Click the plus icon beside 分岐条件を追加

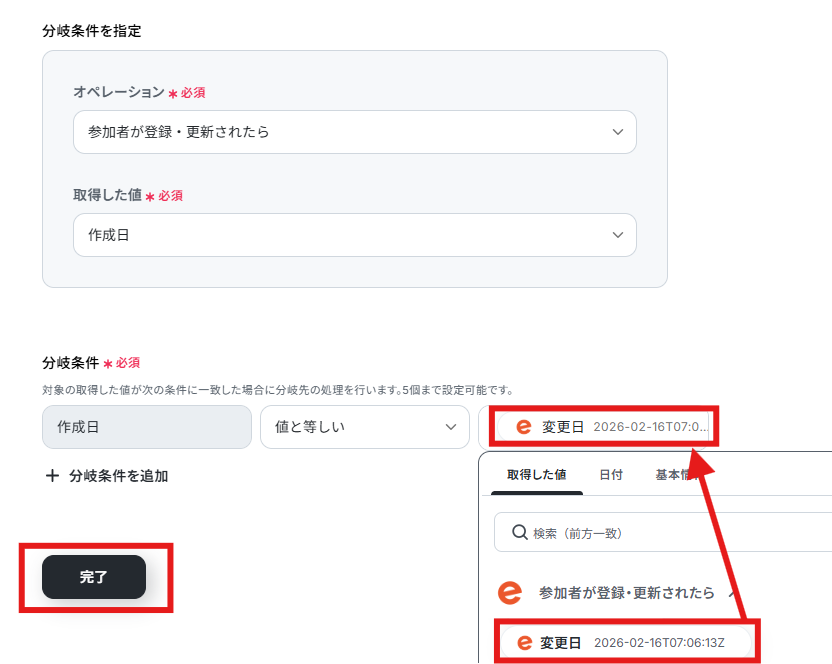point(52,476)
